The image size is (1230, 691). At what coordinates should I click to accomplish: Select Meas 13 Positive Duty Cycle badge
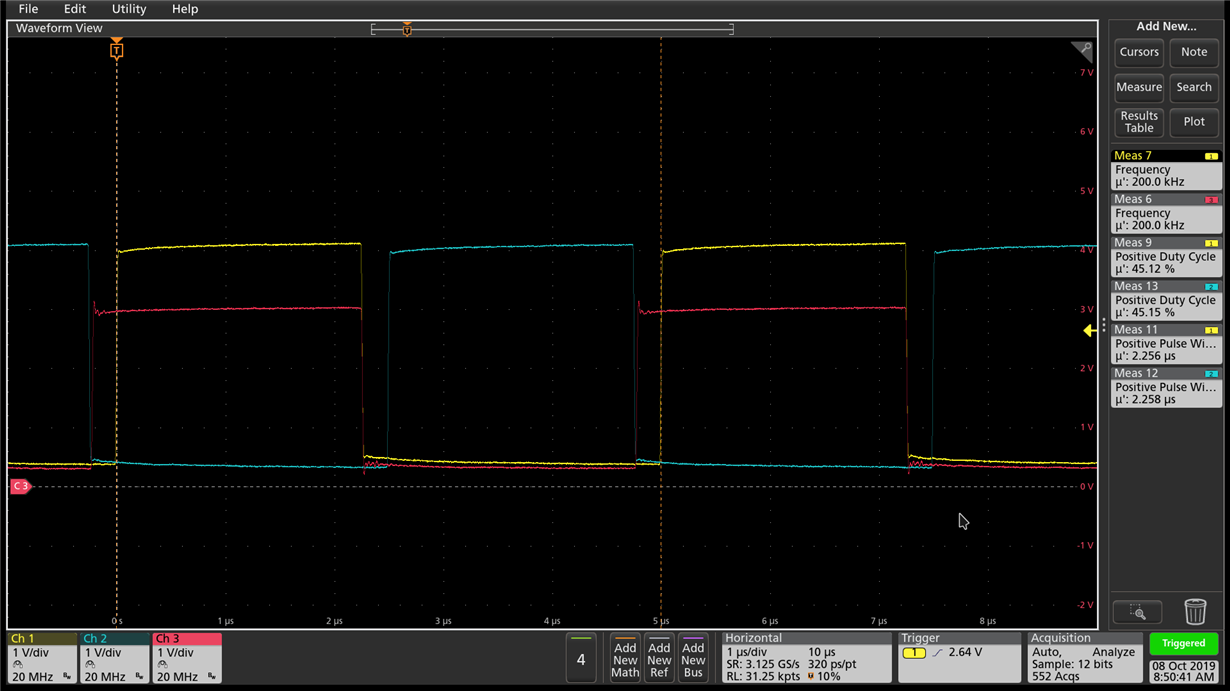click(1166, 300)
